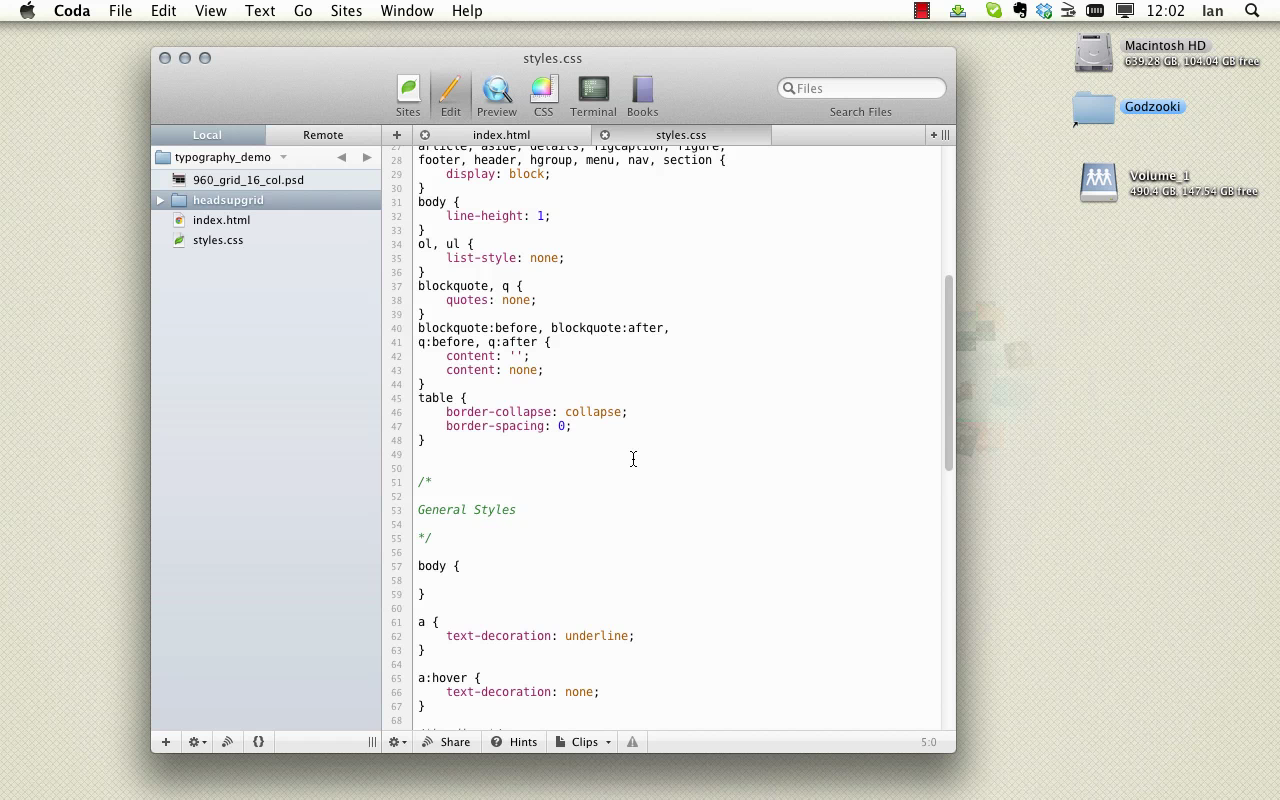This screenshot has height=800, width=1280.
Task: Click the Share button
Action: tap(446, 742)
